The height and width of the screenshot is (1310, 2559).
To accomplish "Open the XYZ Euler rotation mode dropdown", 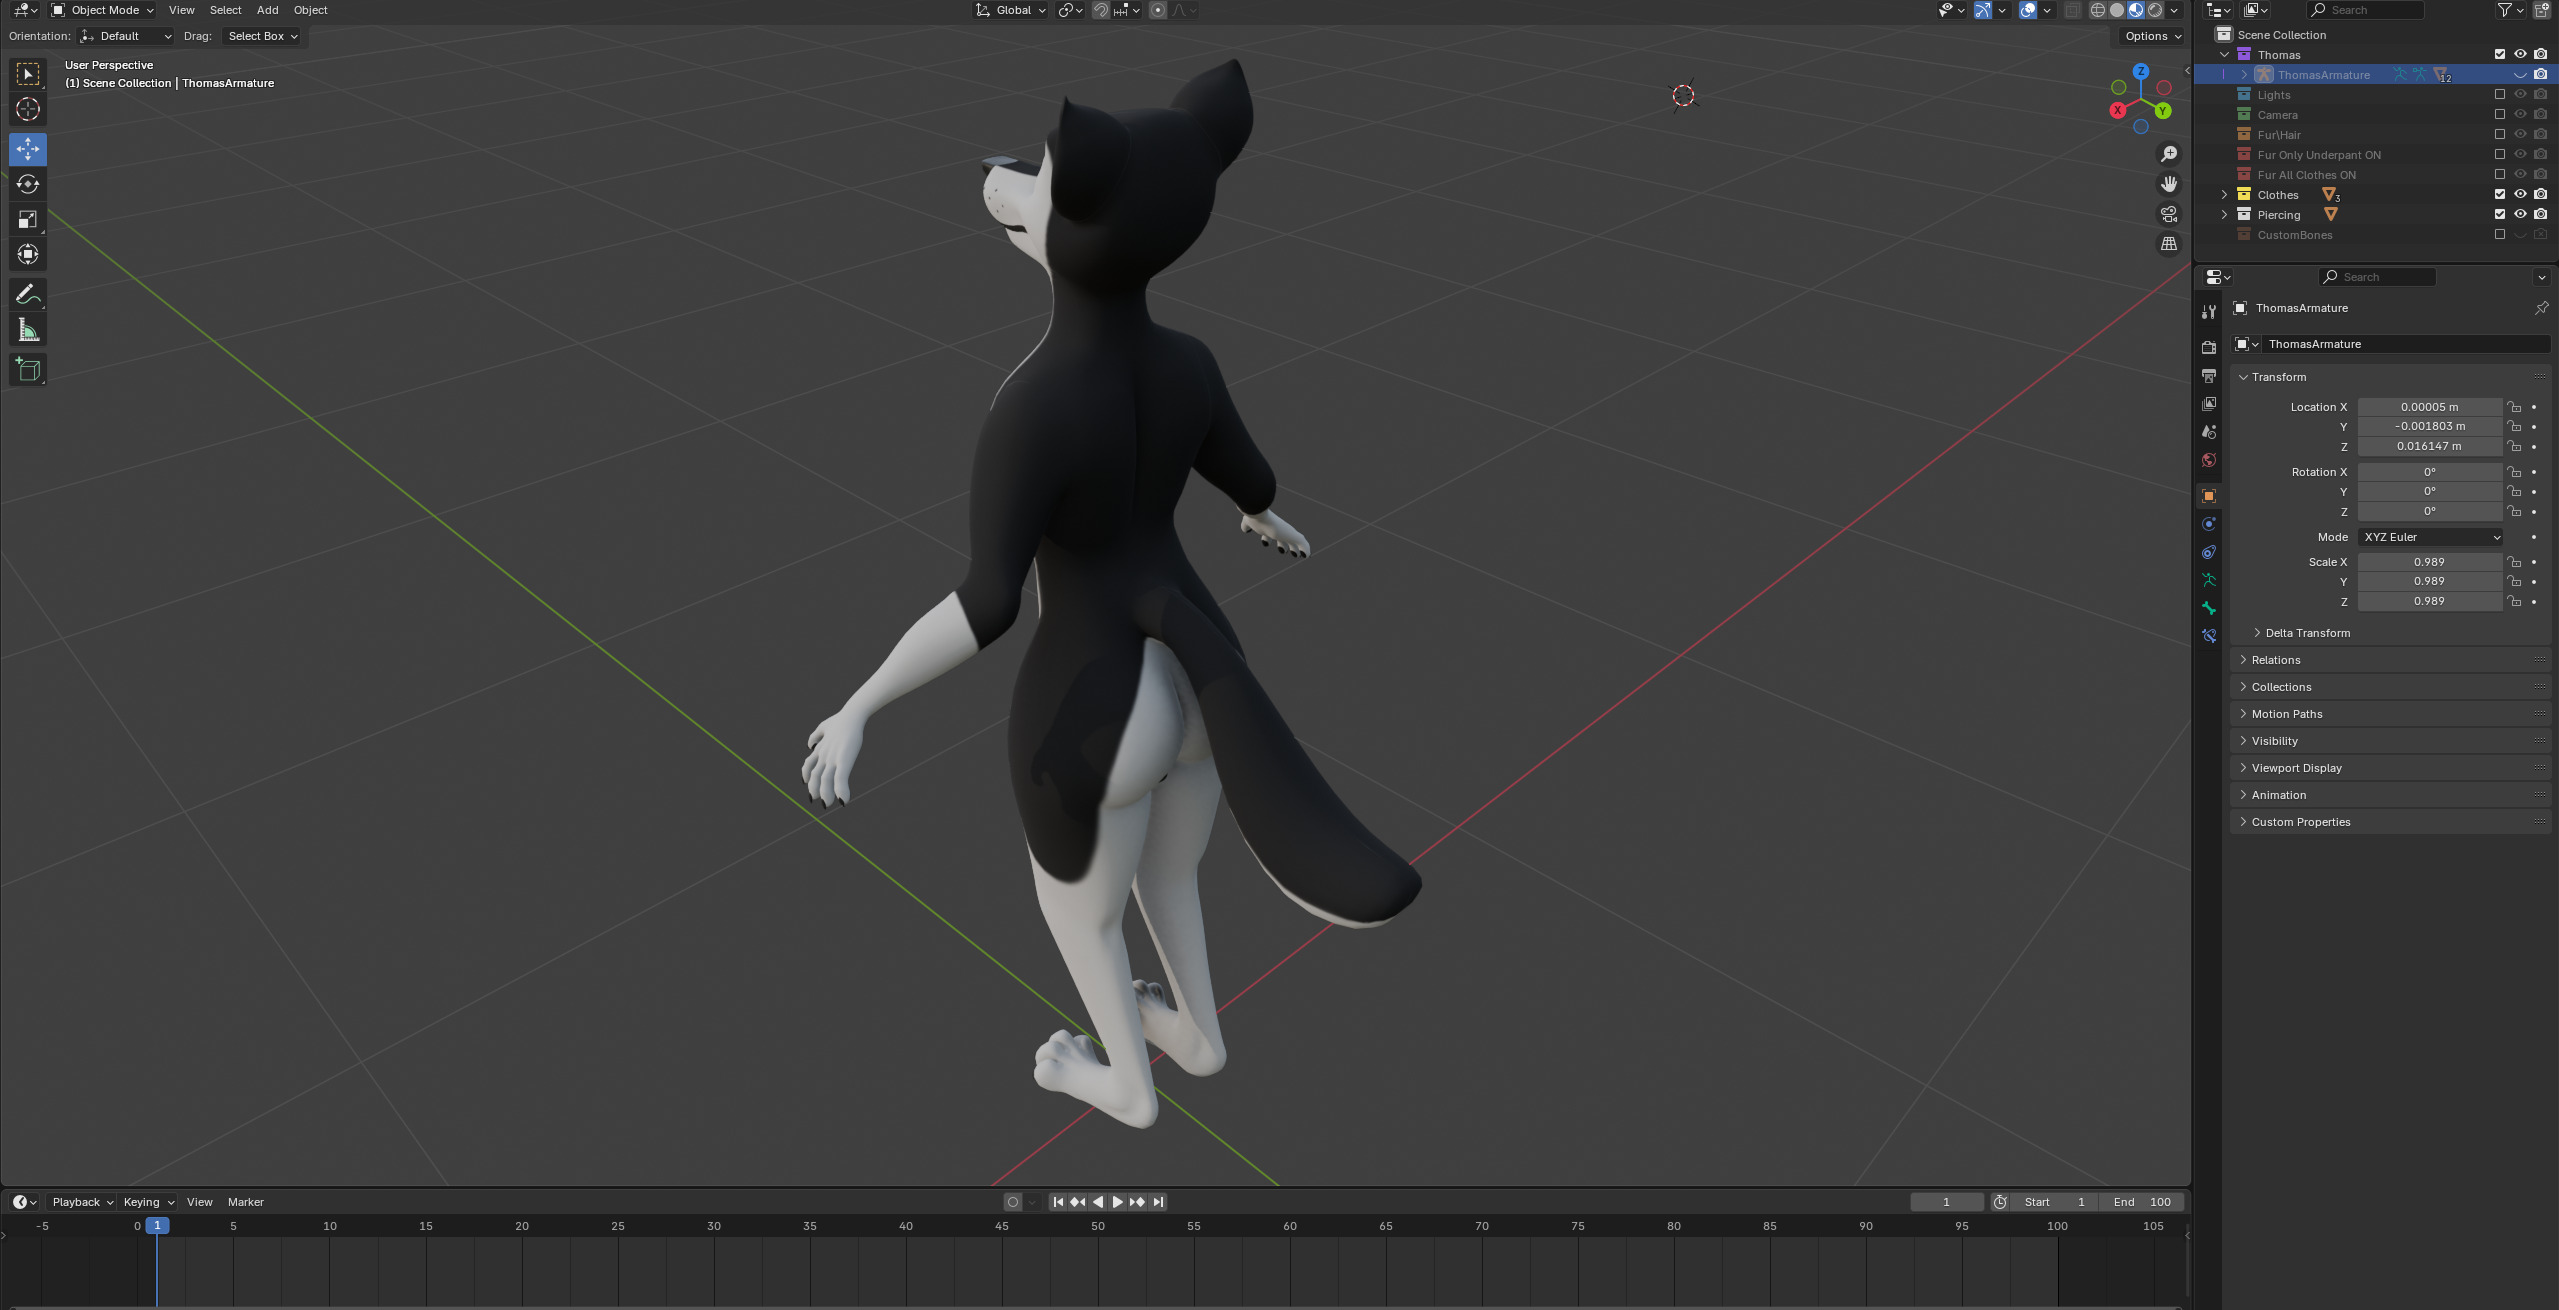I will [x=2431, y=537].
